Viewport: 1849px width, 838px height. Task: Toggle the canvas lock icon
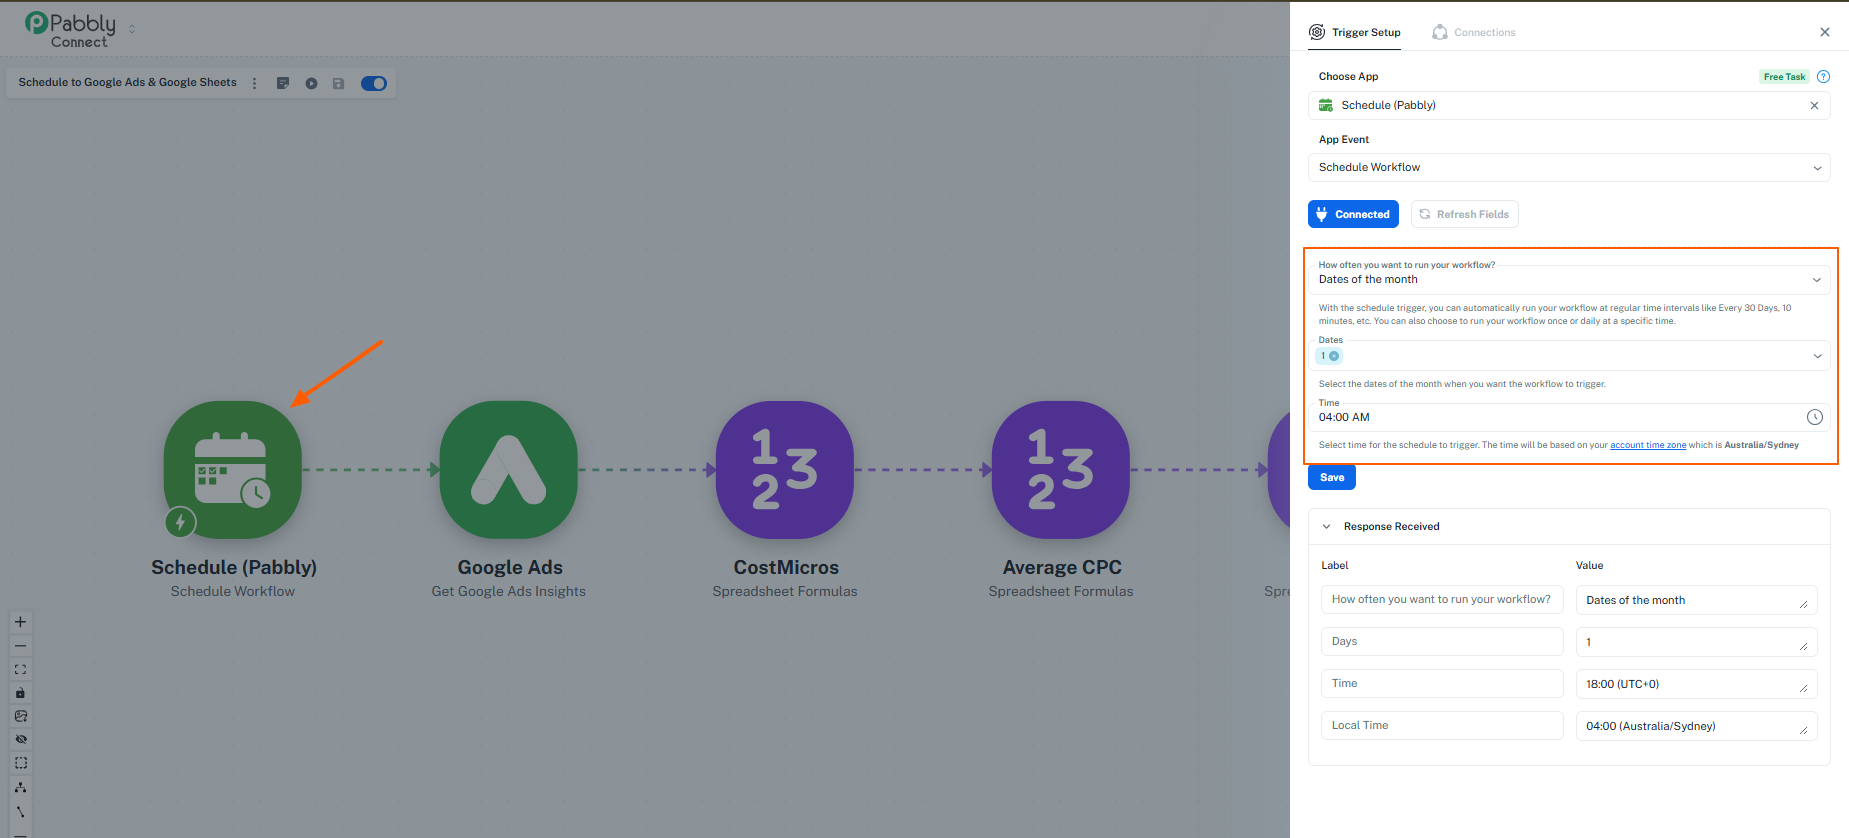pos(20,693)
